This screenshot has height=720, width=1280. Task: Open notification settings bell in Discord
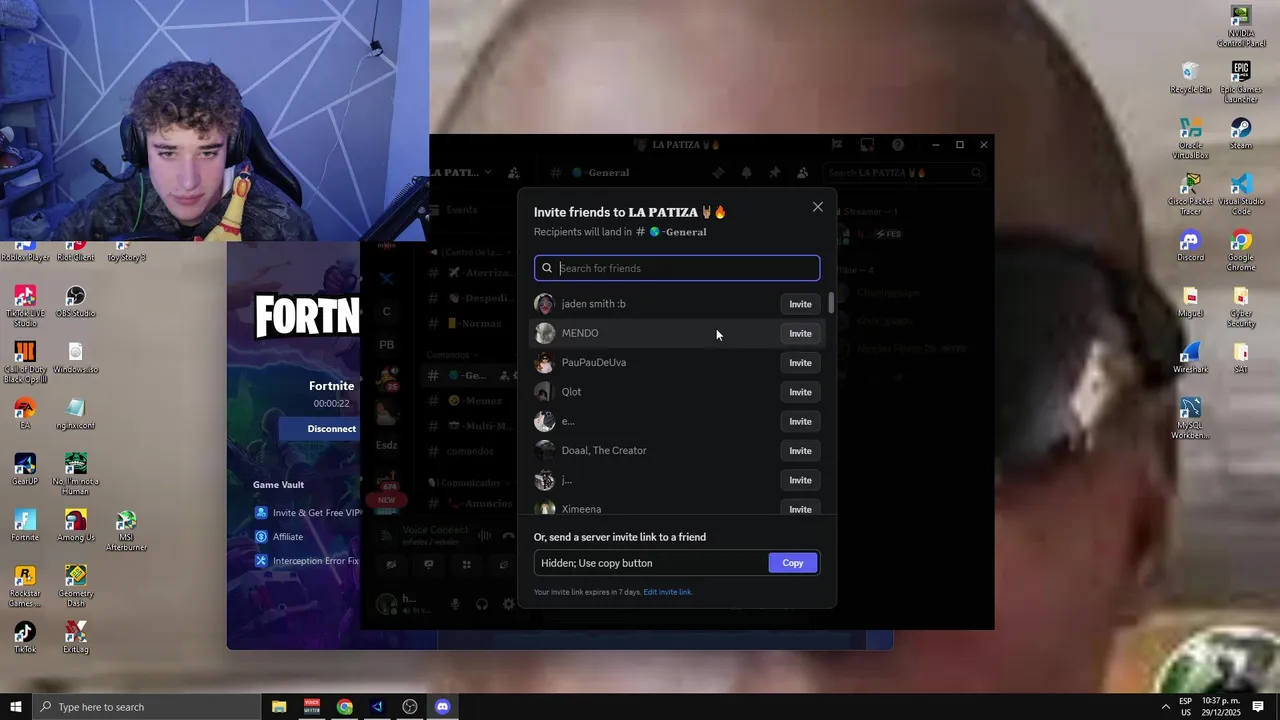(x=746, y=173)
